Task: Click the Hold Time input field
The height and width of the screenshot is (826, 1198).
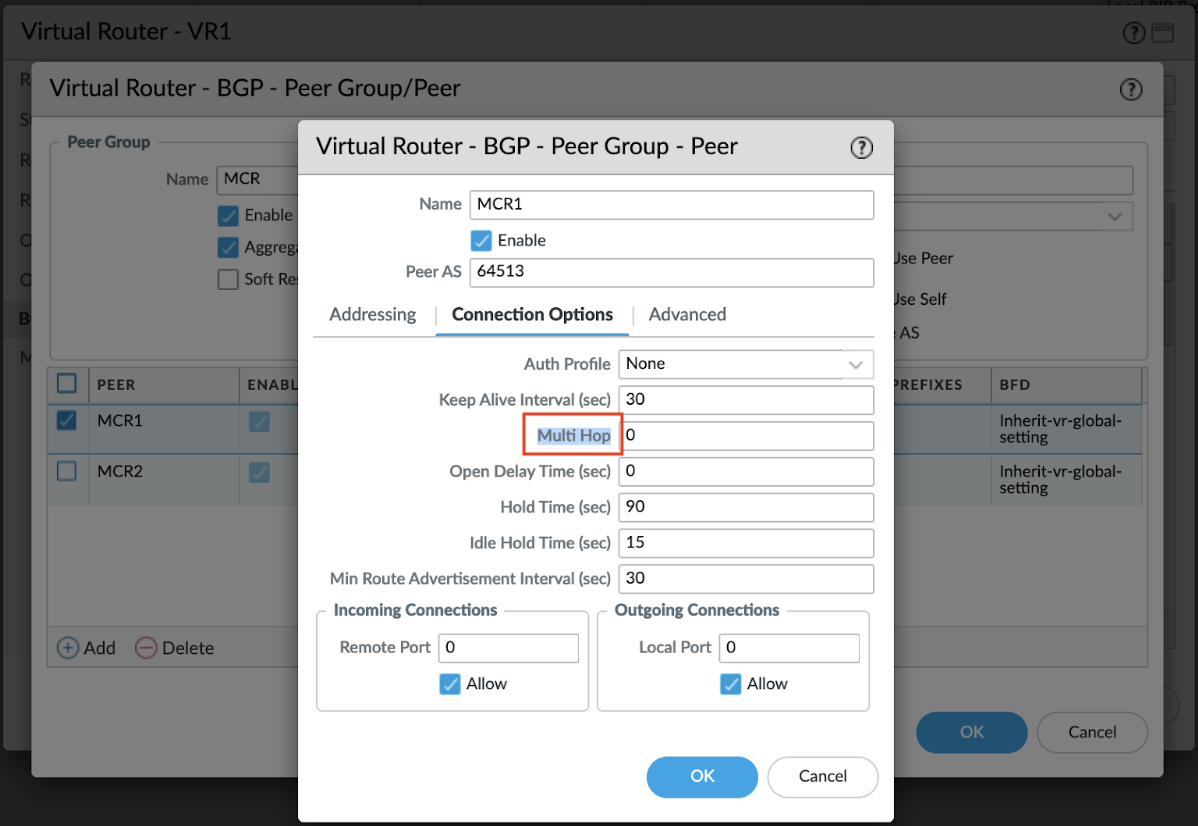Action: tap(746, 507)
